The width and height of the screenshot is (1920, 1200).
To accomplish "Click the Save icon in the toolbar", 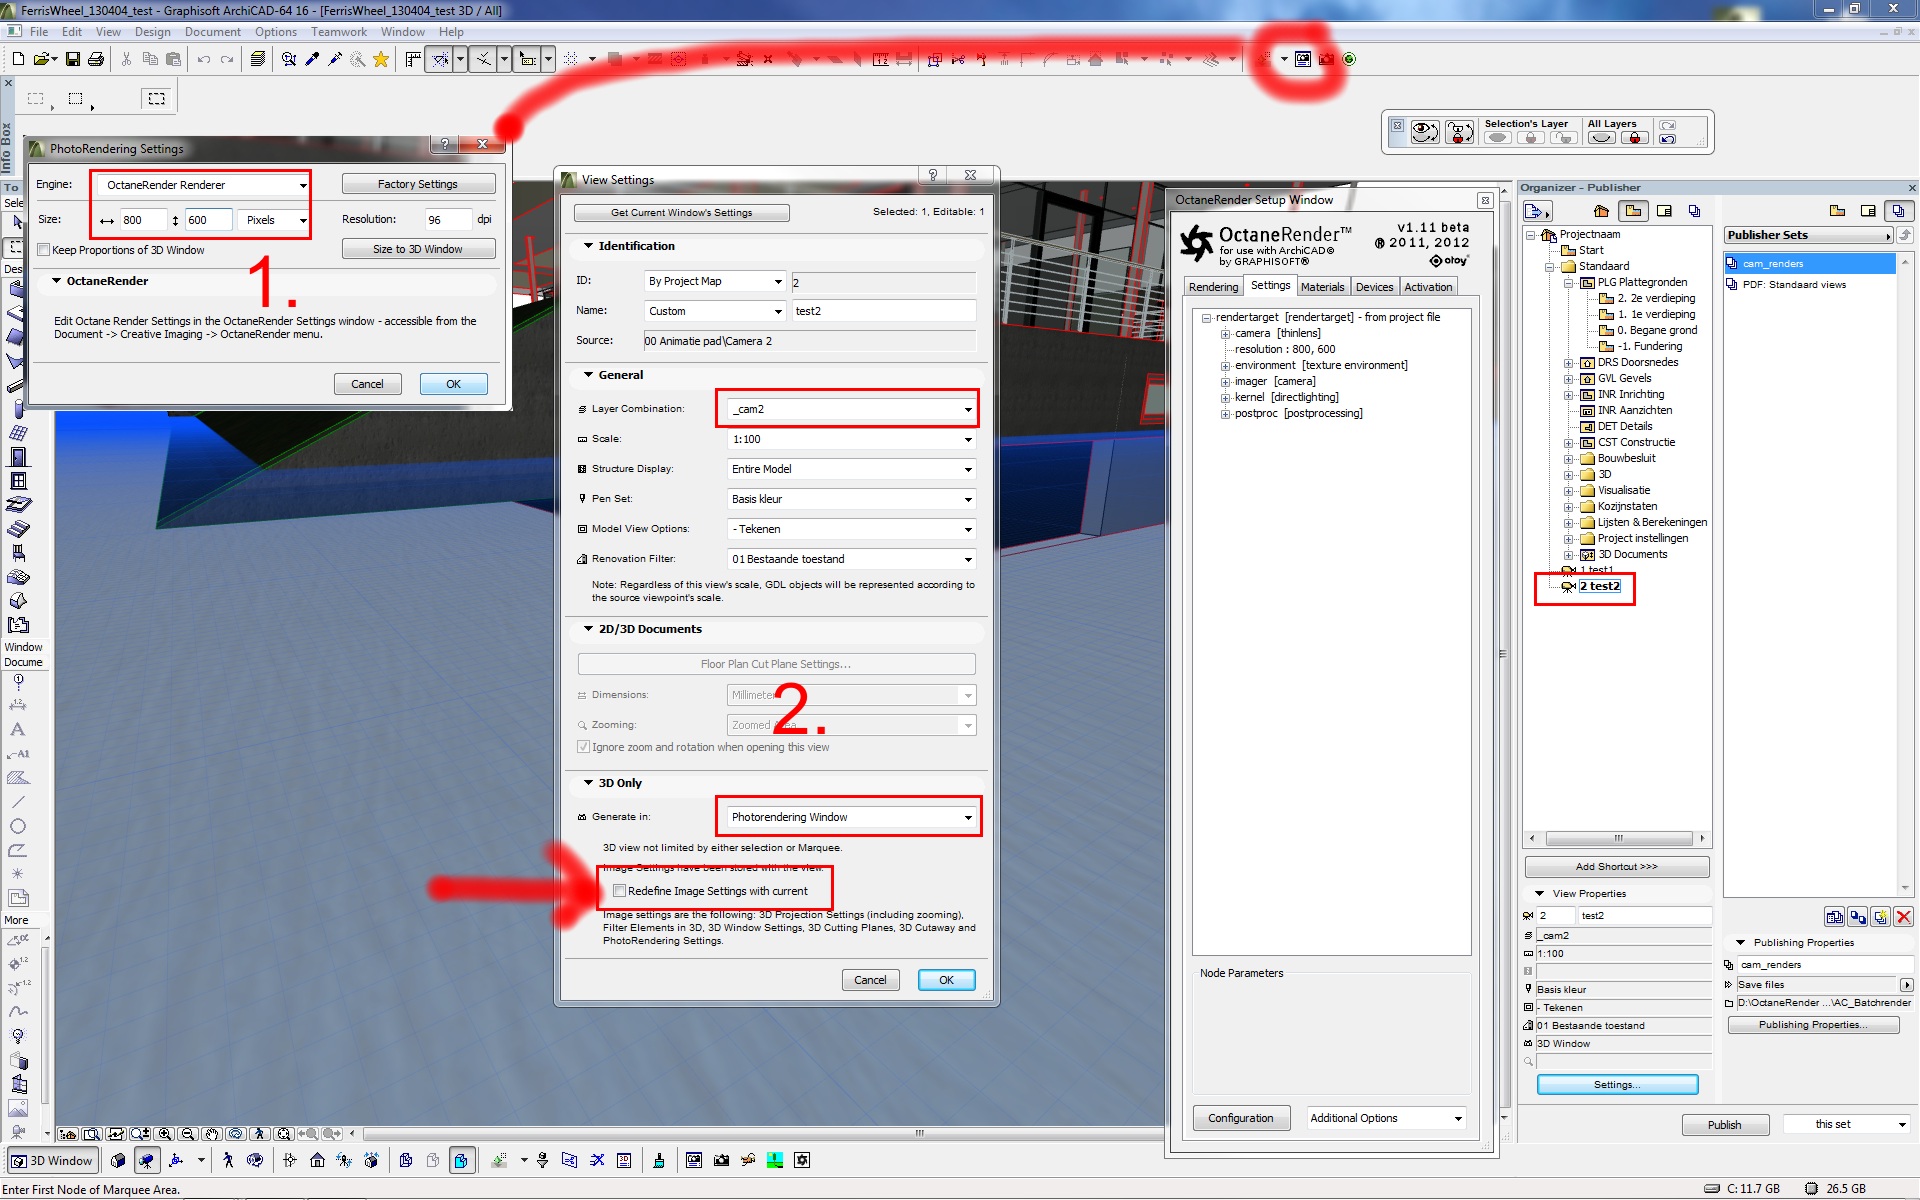I will pyautogui.click(x=72, y=60).
